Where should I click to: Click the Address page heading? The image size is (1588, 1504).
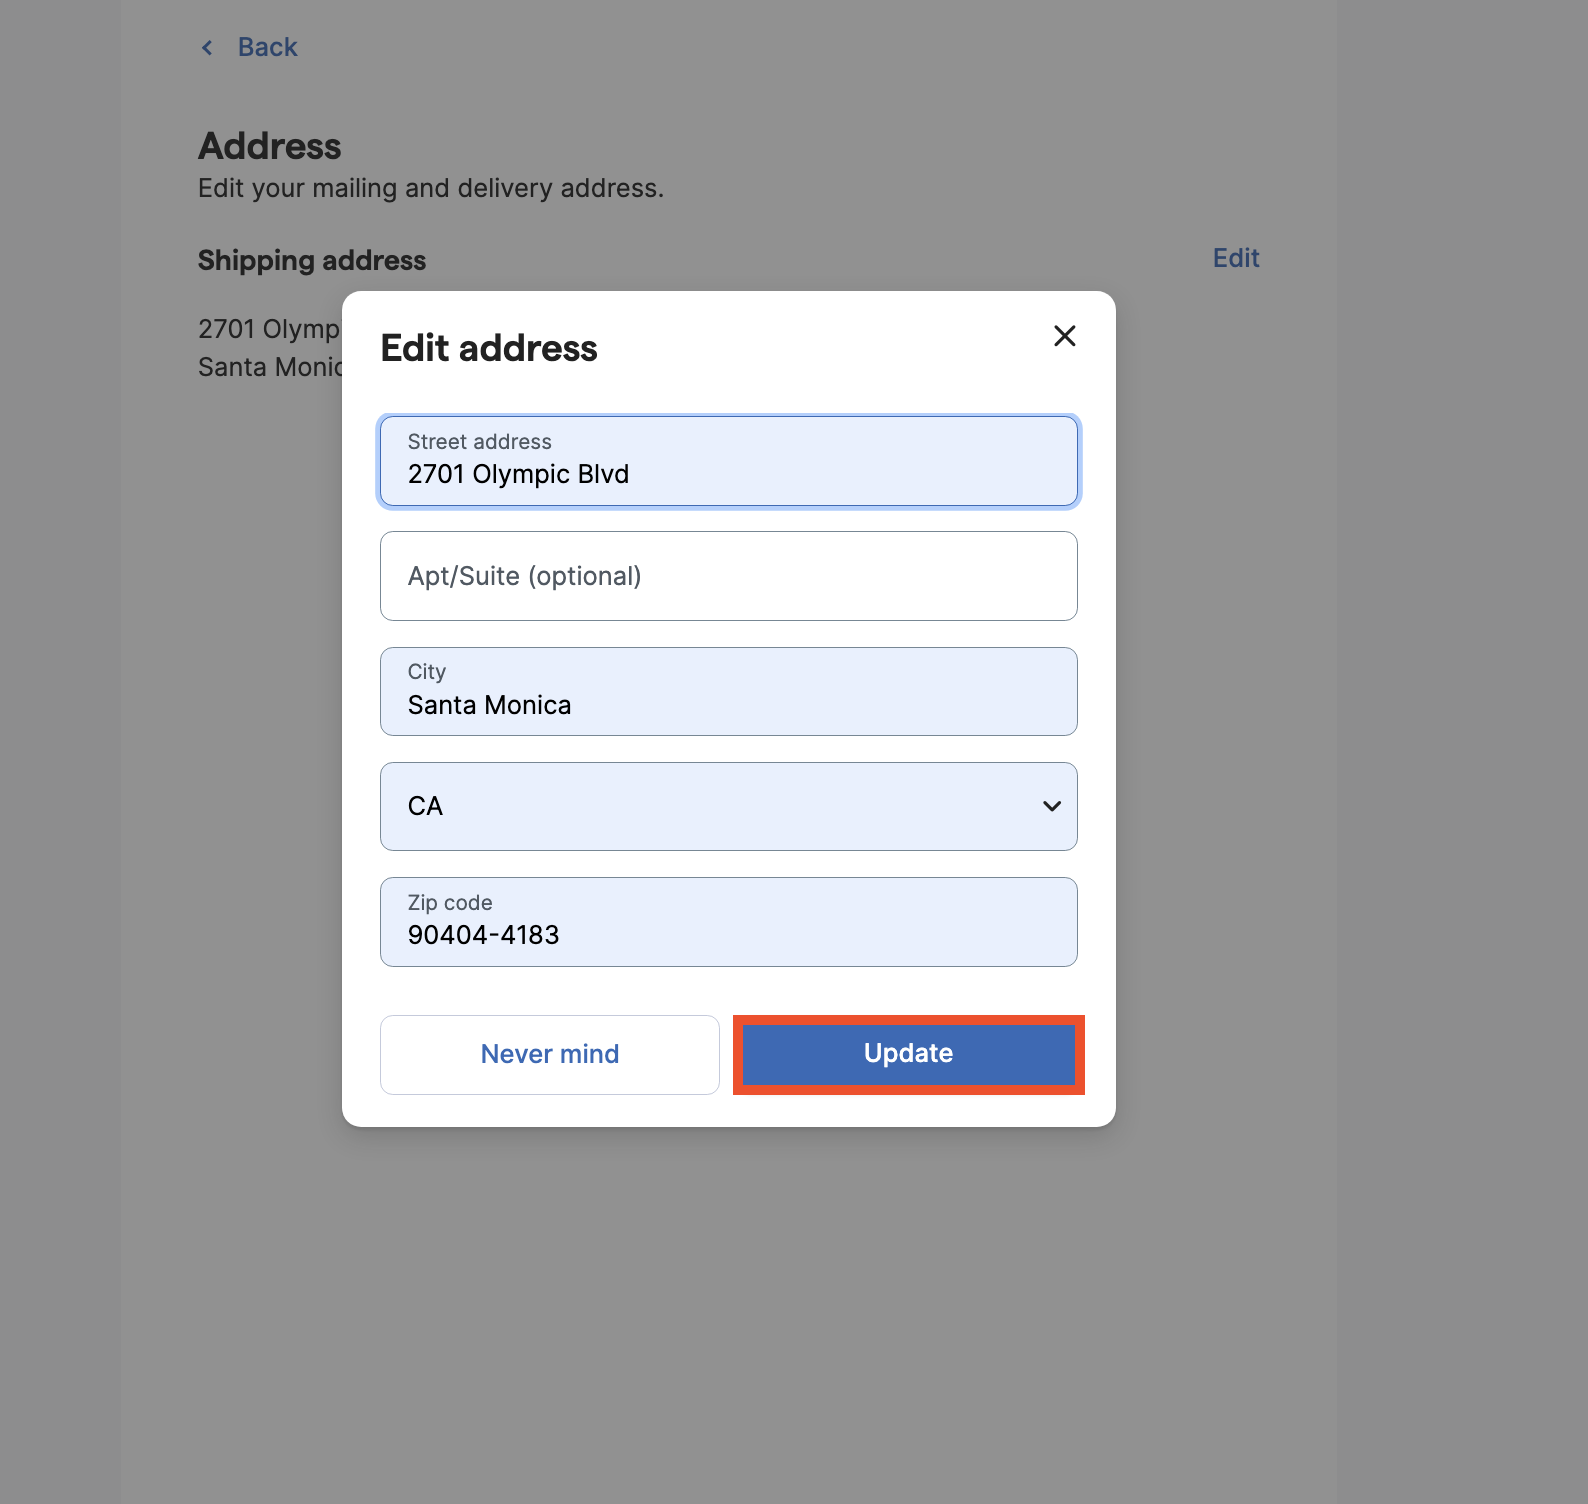270,146
